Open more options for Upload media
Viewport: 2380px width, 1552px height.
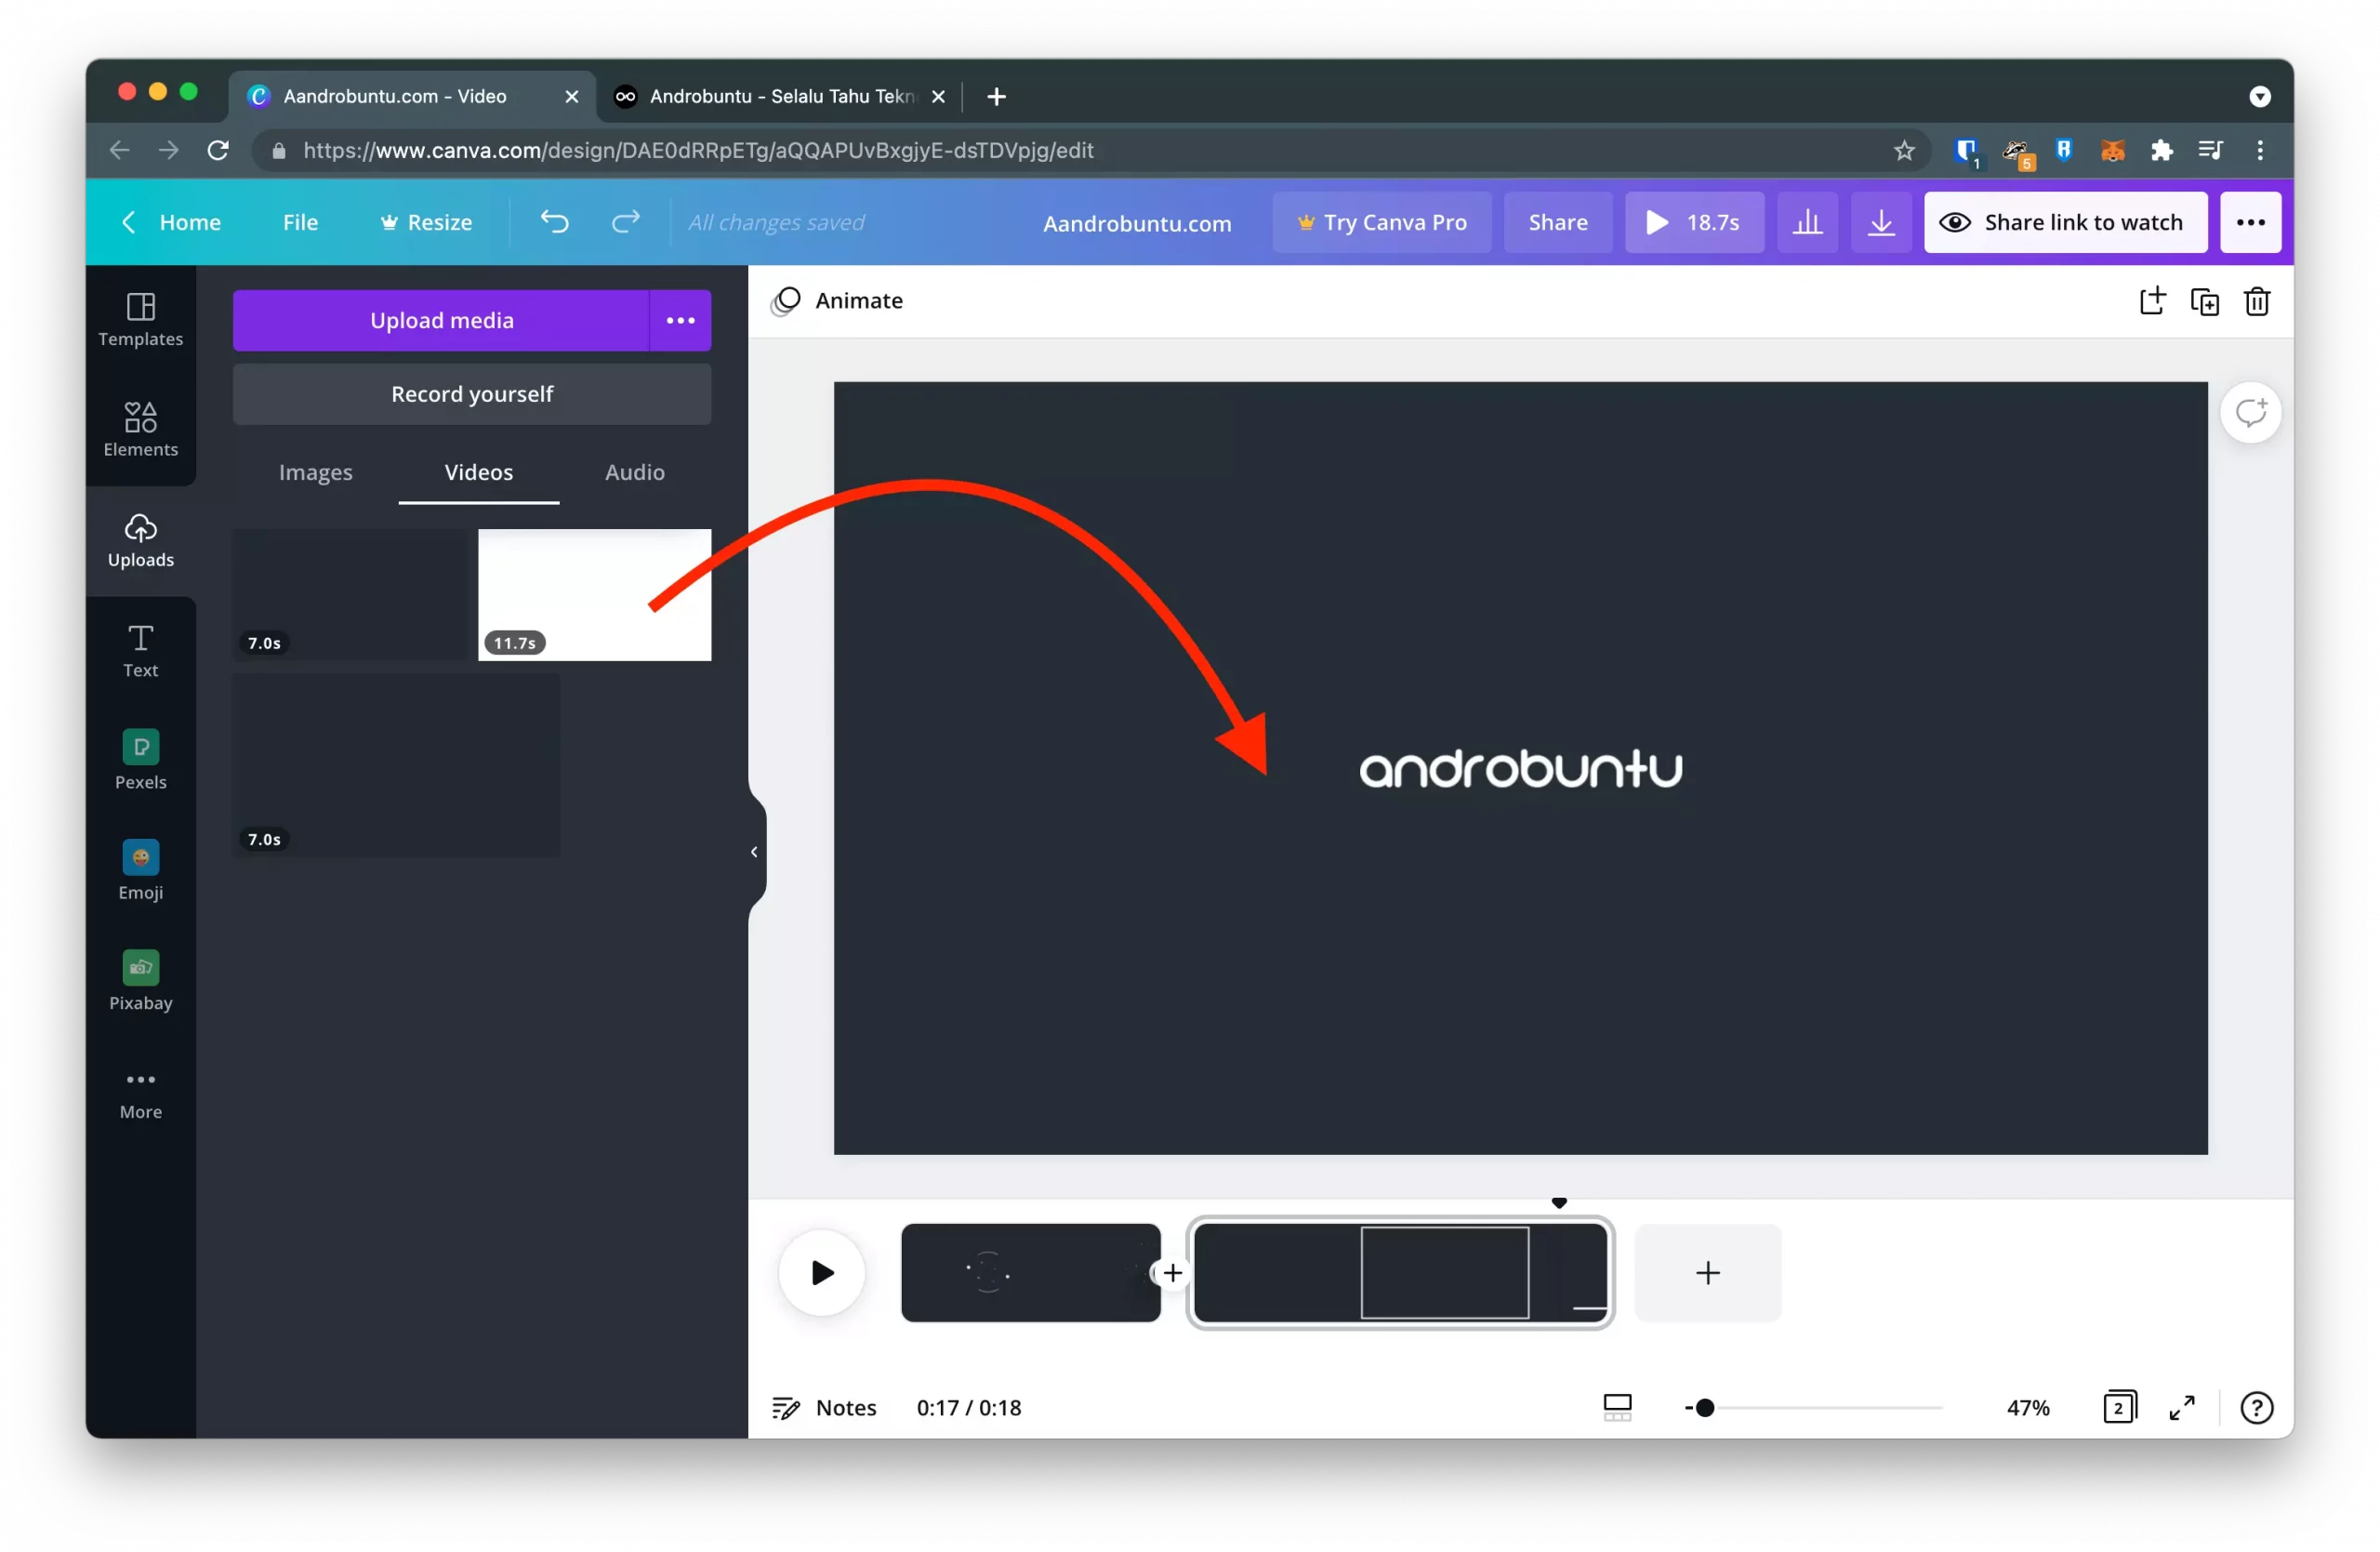681,320
